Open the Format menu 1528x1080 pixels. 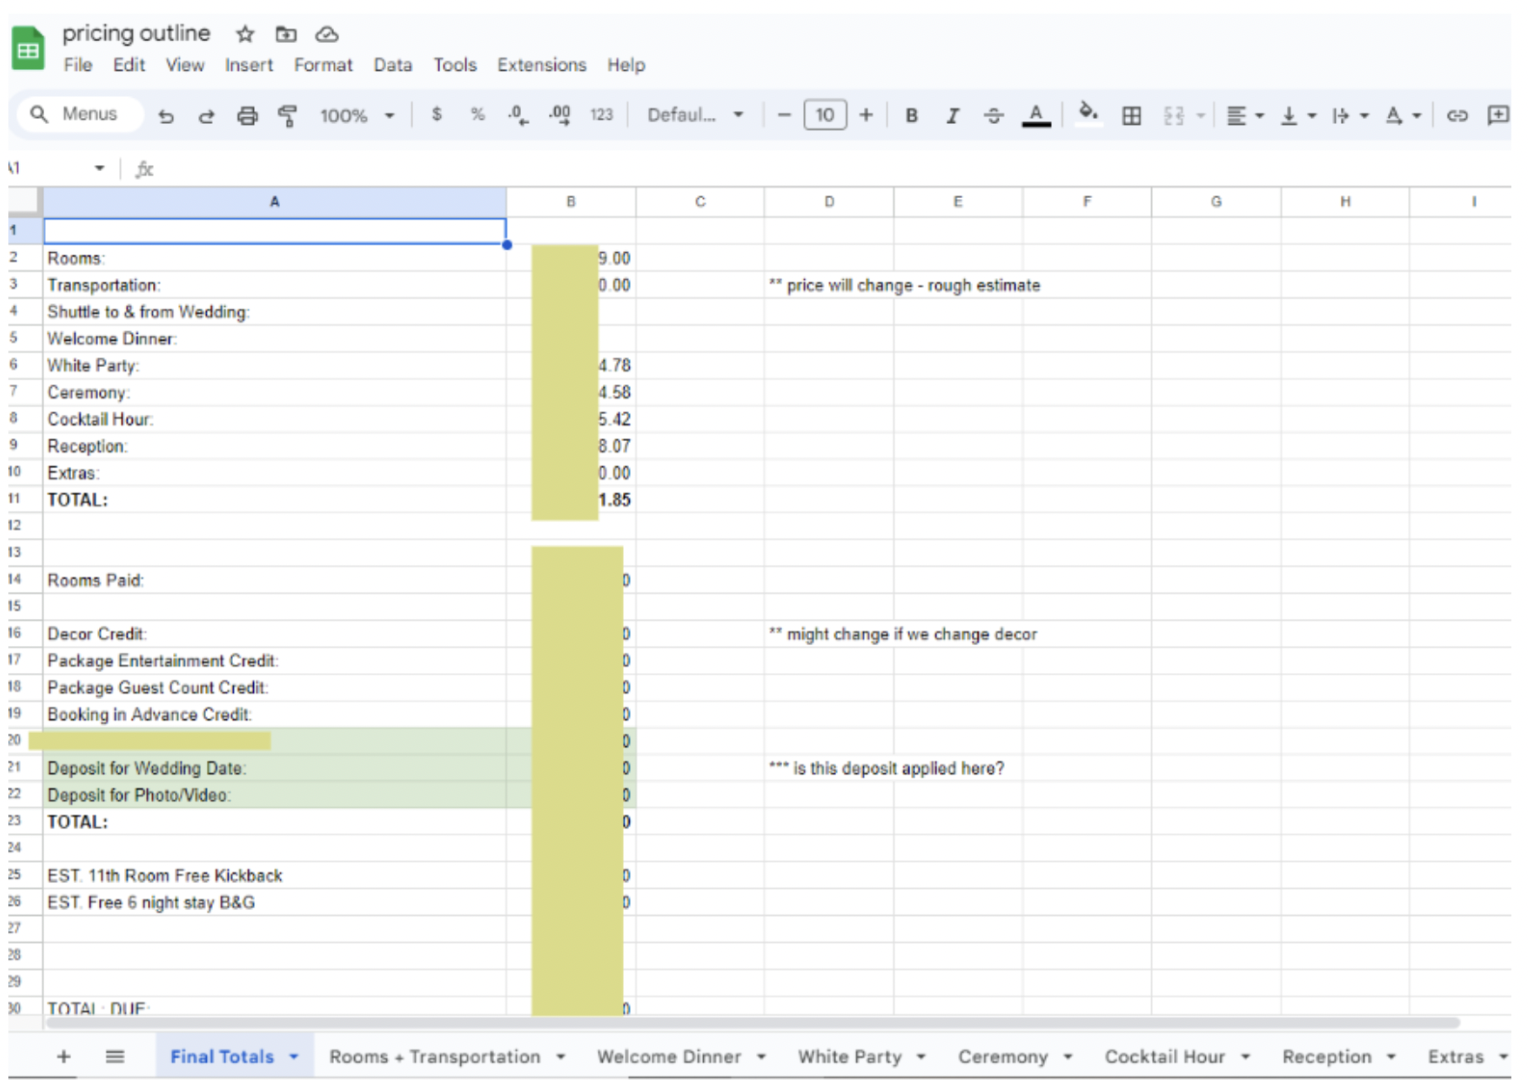(323, 65)
